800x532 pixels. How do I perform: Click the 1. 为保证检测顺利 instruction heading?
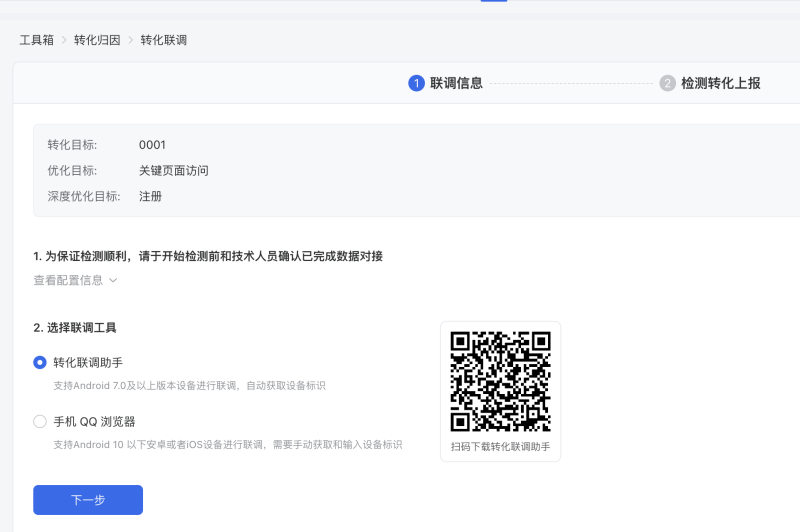(x=208, y=256)
